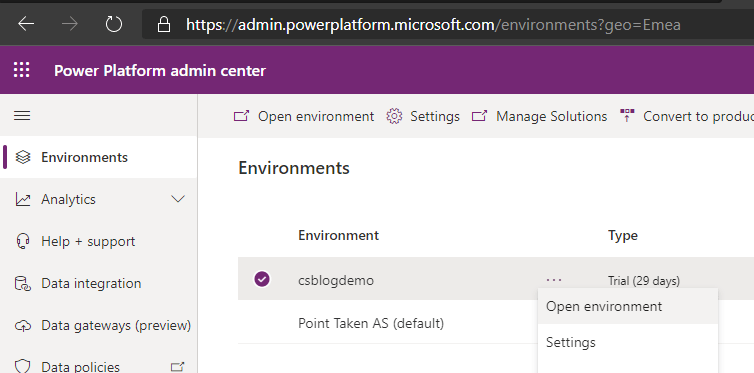Click the Manage Solutions popout icon
This screenshot has height=373, width=754.
coord(479,116)
